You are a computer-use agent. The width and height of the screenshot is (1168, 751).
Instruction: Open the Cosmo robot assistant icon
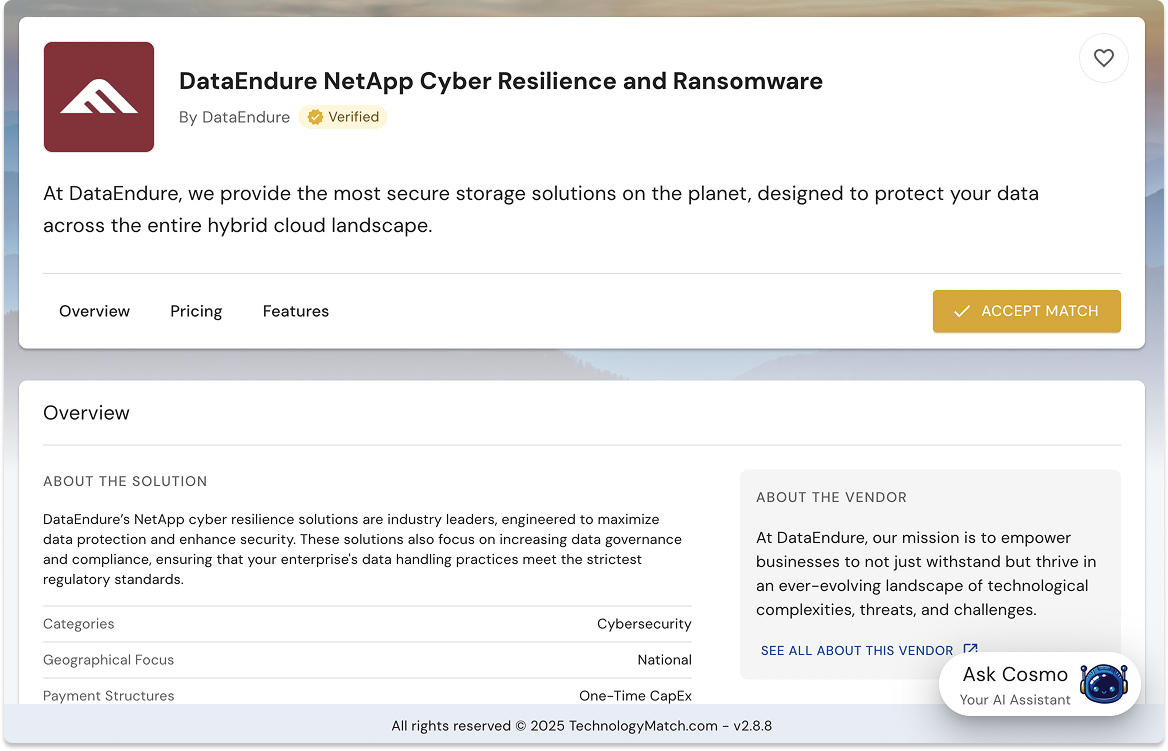tap(1104, 684)
